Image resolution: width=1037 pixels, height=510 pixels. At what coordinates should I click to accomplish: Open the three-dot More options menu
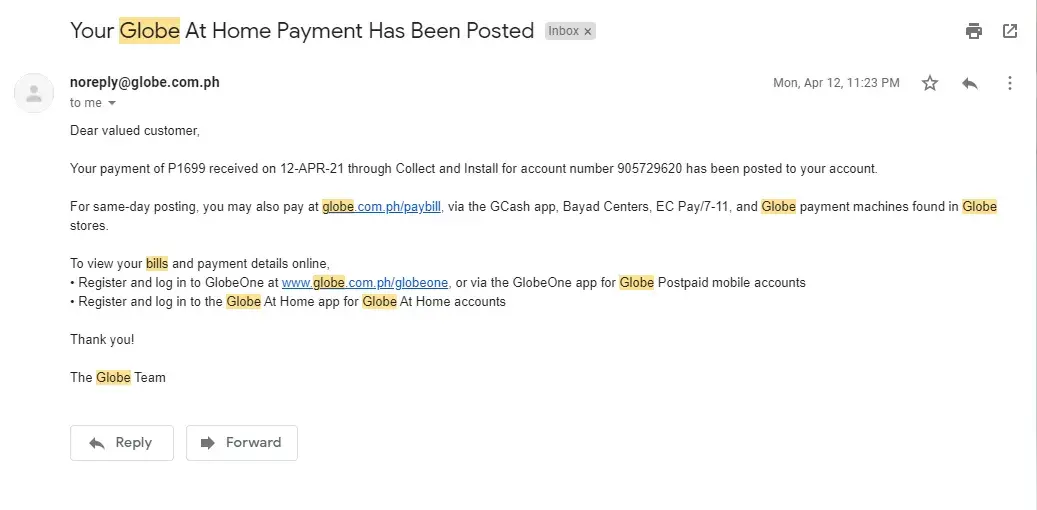tap(1010, 83)
